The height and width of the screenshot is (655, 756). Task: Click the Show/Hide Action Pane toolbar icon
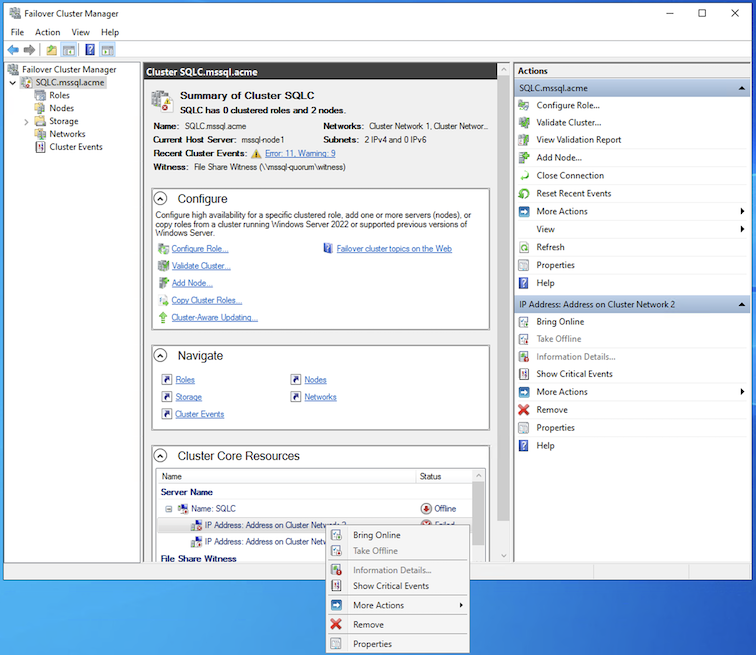tap(108, 50)
